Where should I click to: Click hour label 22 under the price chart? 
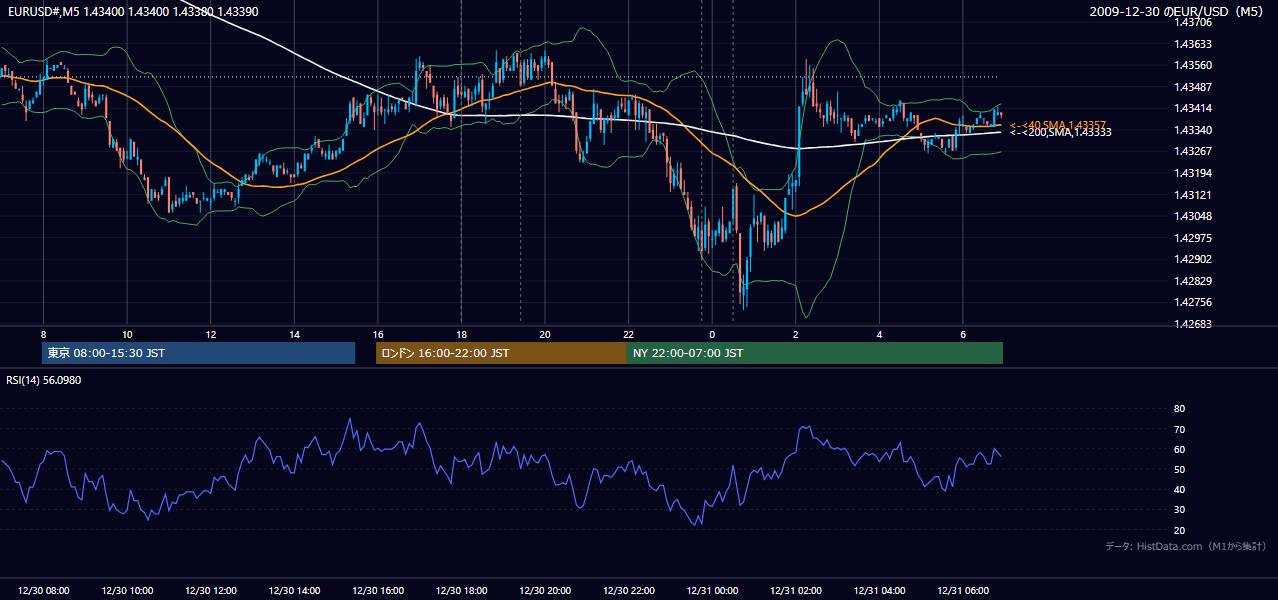click(628, 334)
